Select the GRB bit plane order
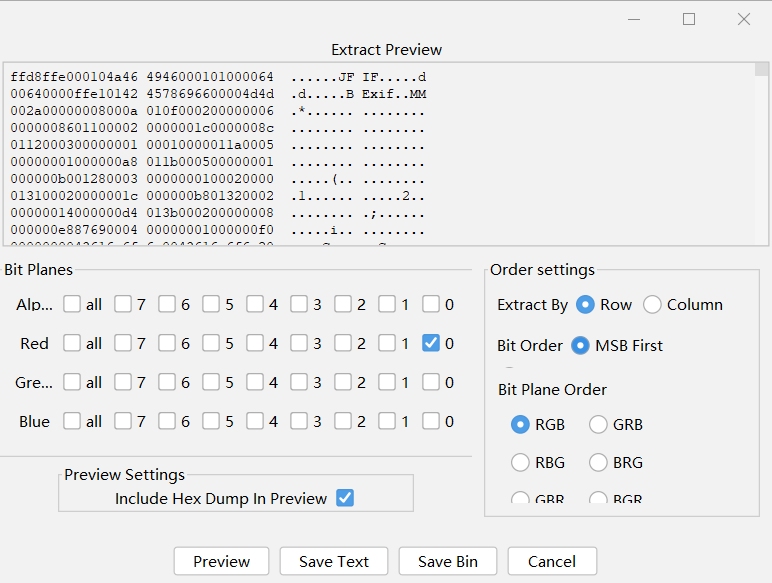This screenshot has height=583, width=772. 598,425
